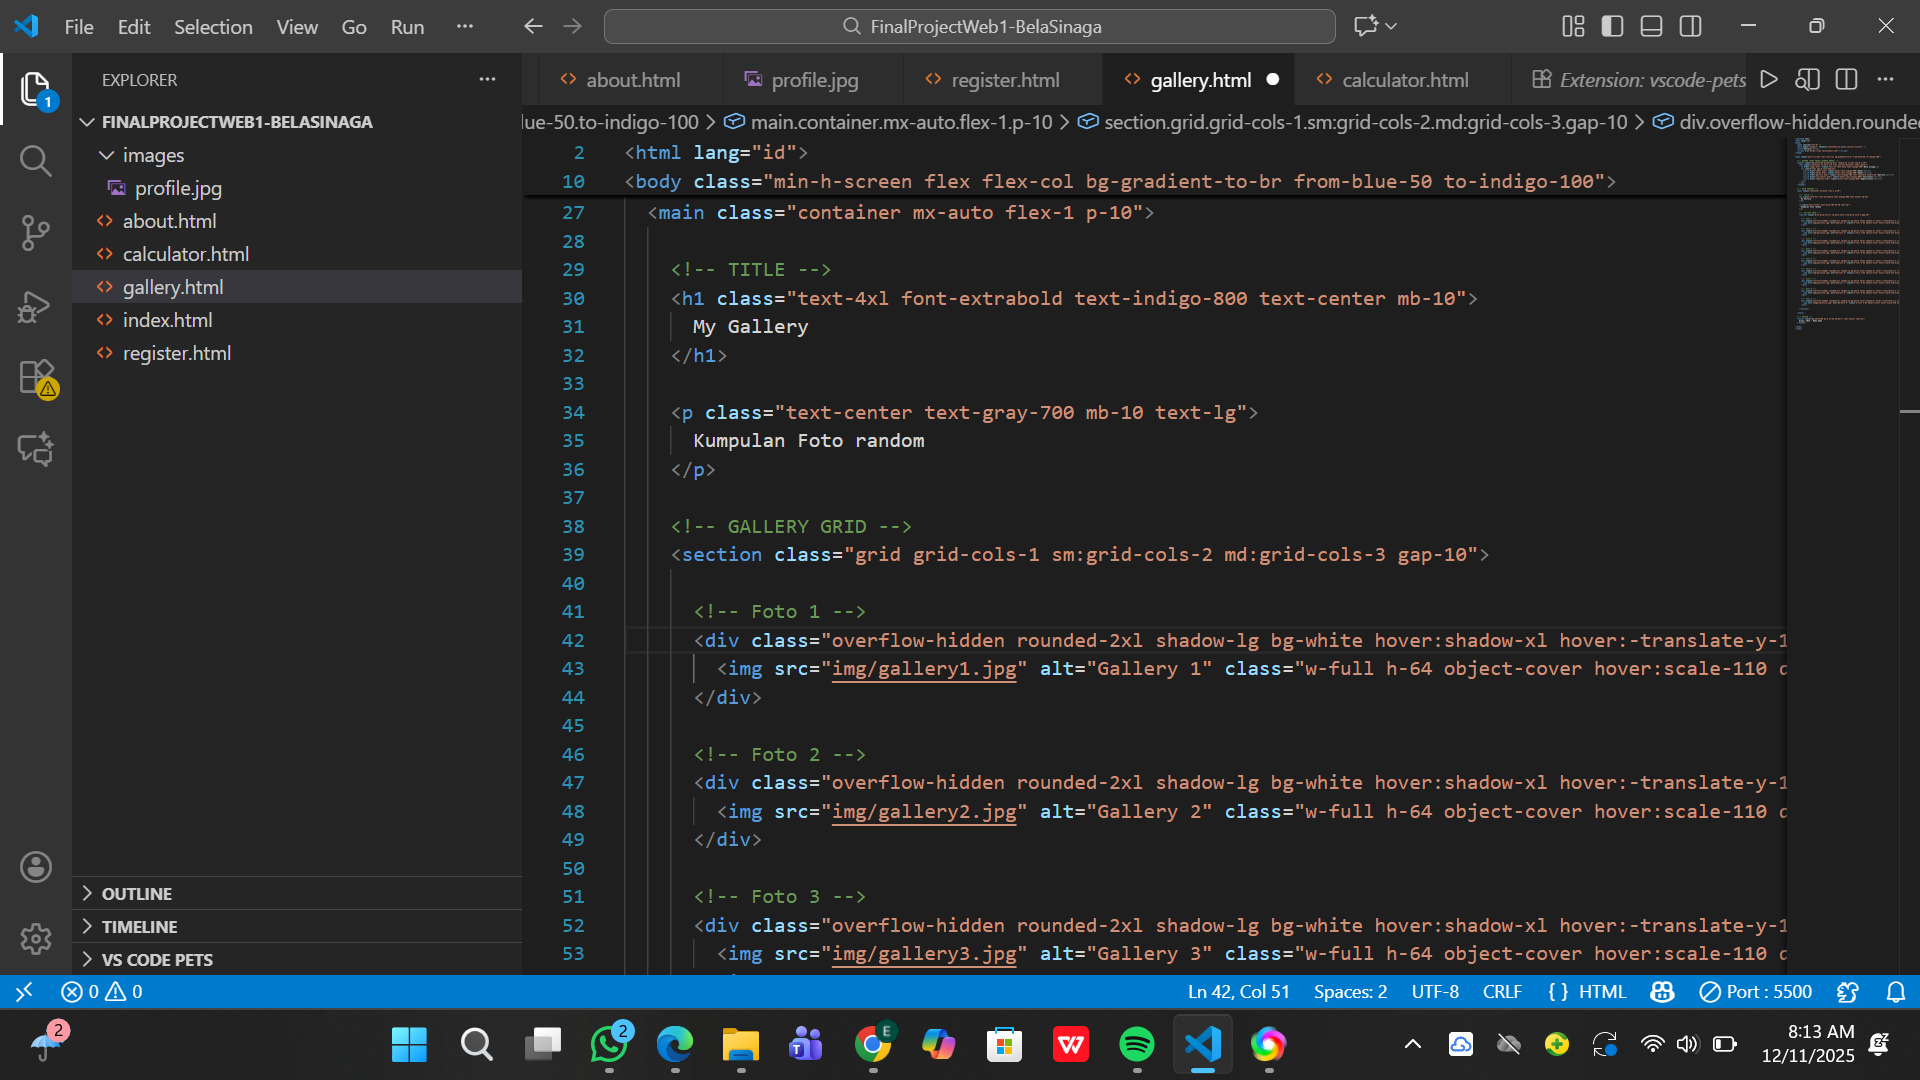Click the Manage gear icon

click(x=36, y=938)
